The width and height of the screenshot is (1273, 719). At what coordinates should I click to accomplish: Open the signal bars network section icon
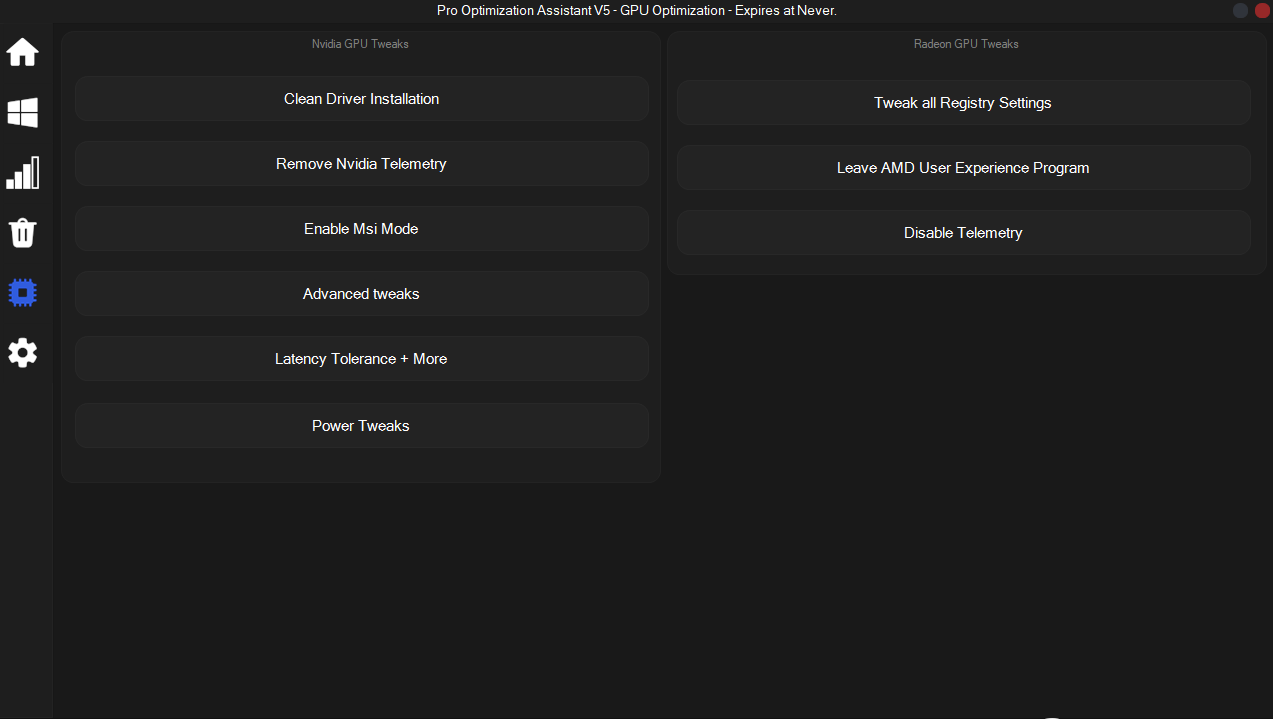[x=23, y=173]
